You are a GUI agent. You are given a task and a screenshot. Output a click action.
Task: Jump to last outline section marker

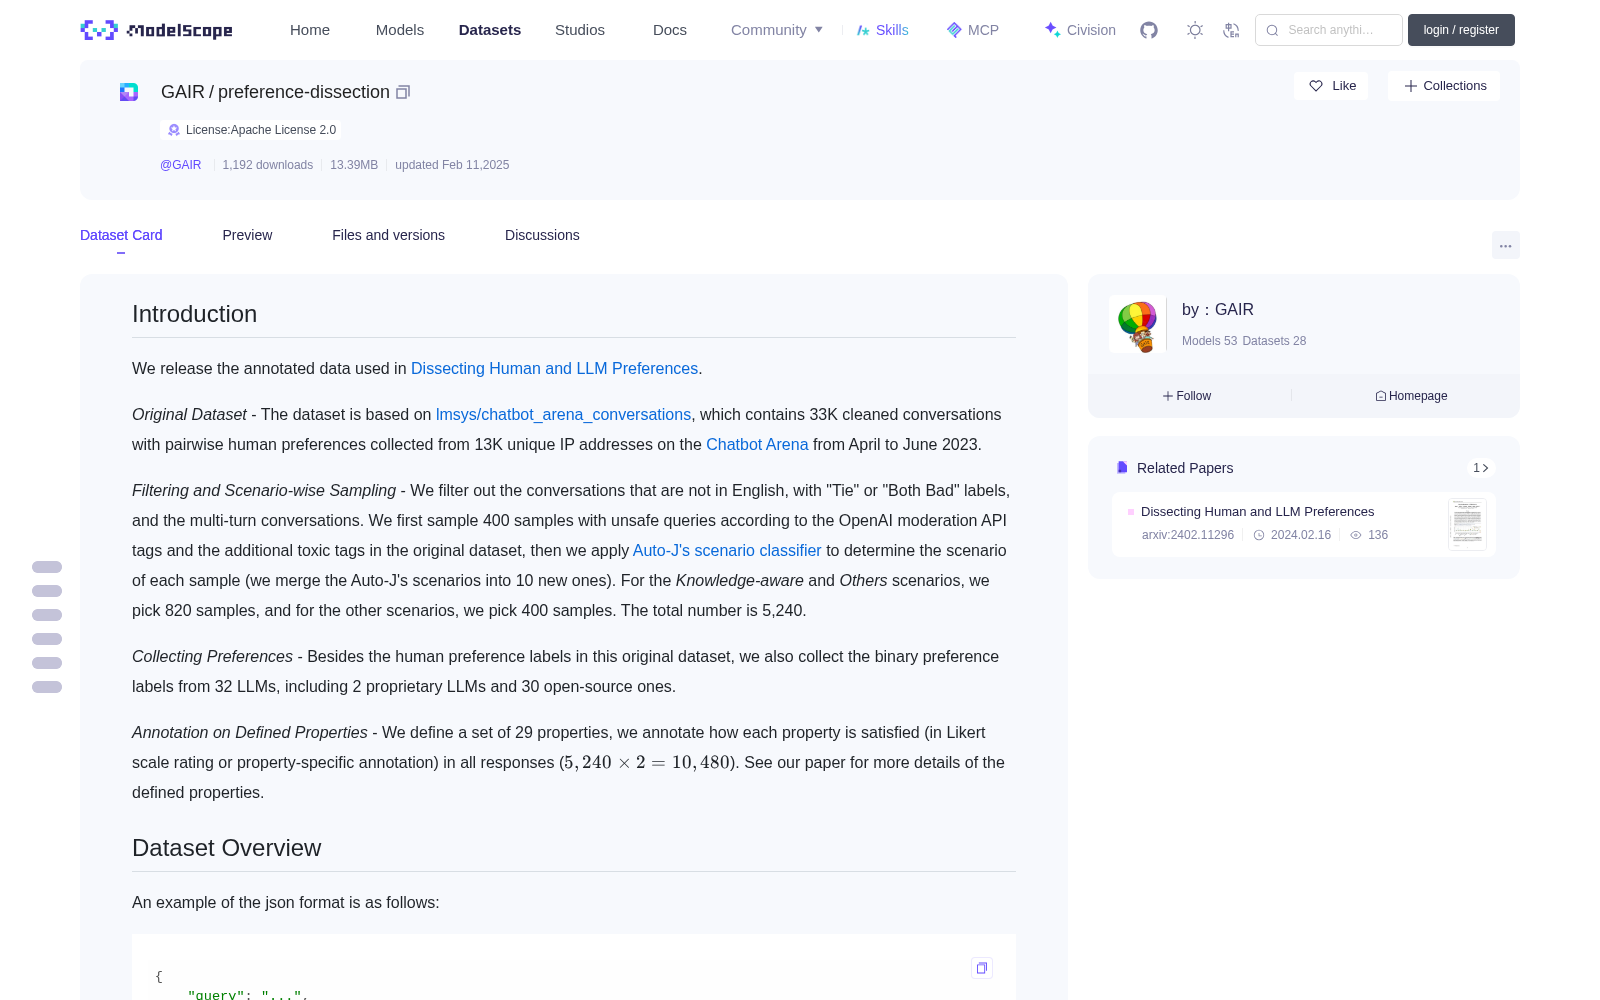47,687
